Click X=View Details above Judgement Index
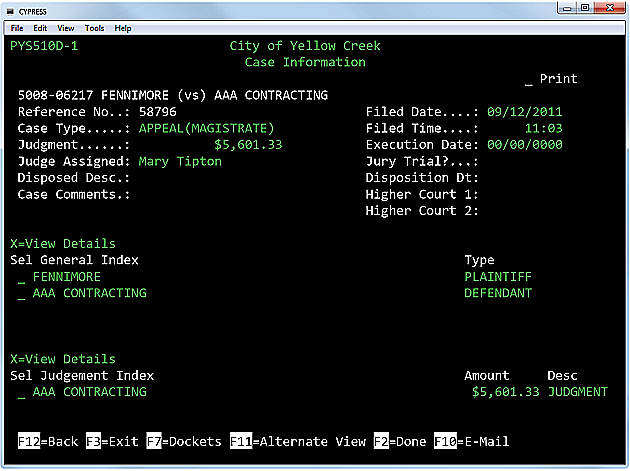This screenshot has height=471, width=630. click(63, 359)
